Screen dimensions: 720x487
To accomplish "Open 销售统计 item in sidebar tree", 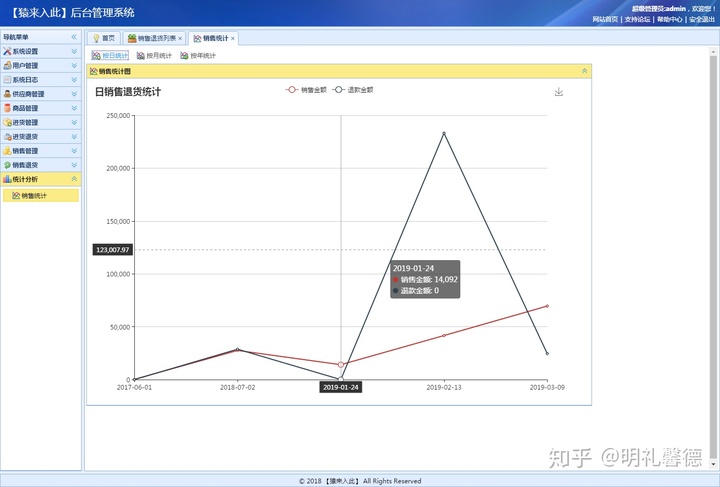I will pos(40,196).
